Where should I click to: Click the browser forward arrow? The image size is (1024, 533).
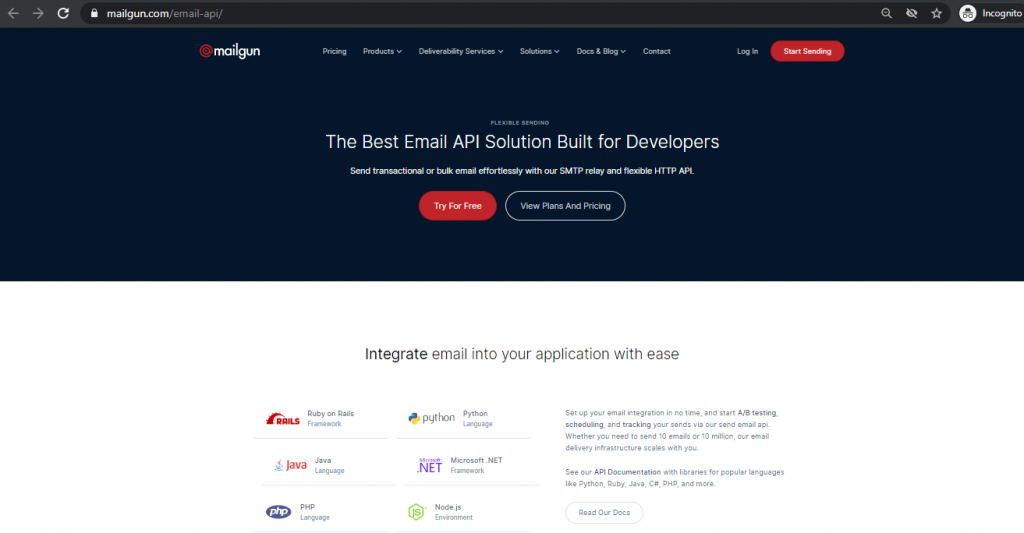tap(38, 13)
